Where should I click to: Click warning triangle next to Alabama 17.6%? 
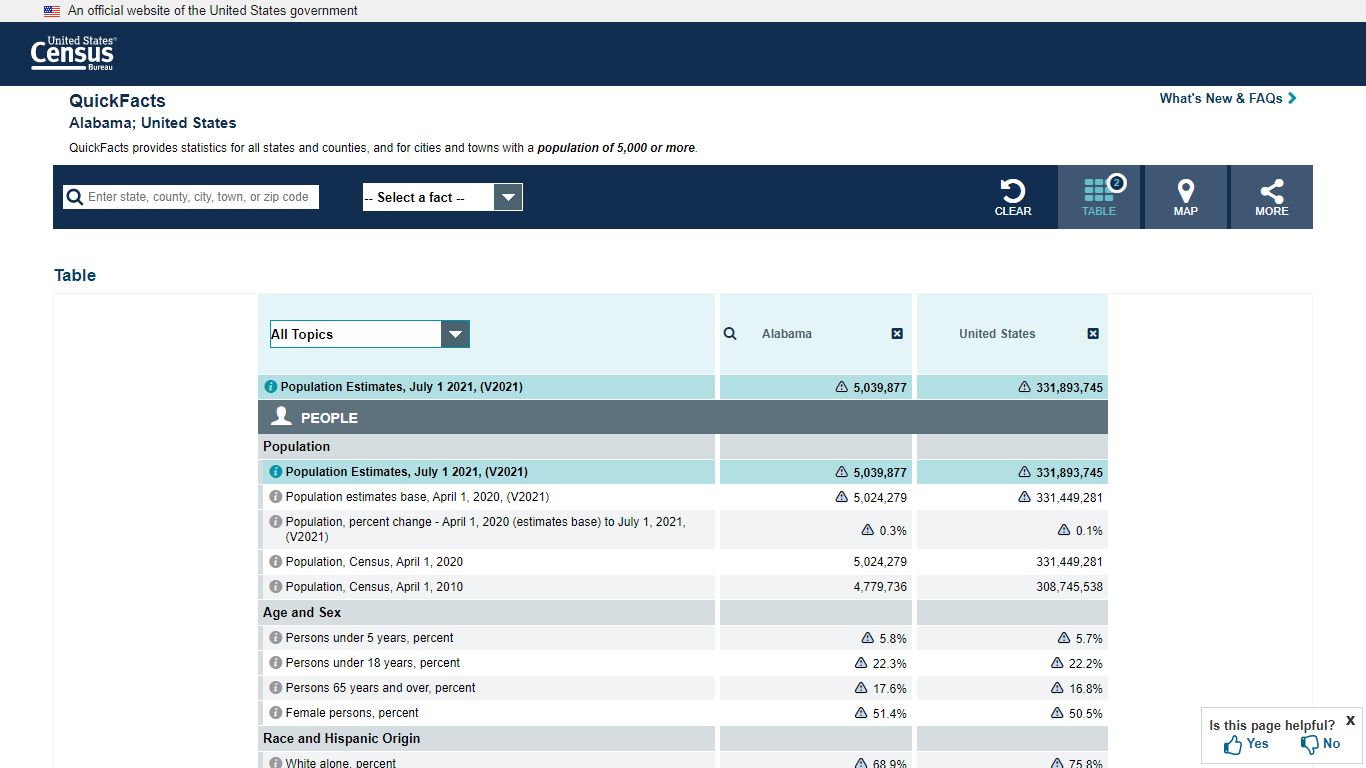[861, 688]
